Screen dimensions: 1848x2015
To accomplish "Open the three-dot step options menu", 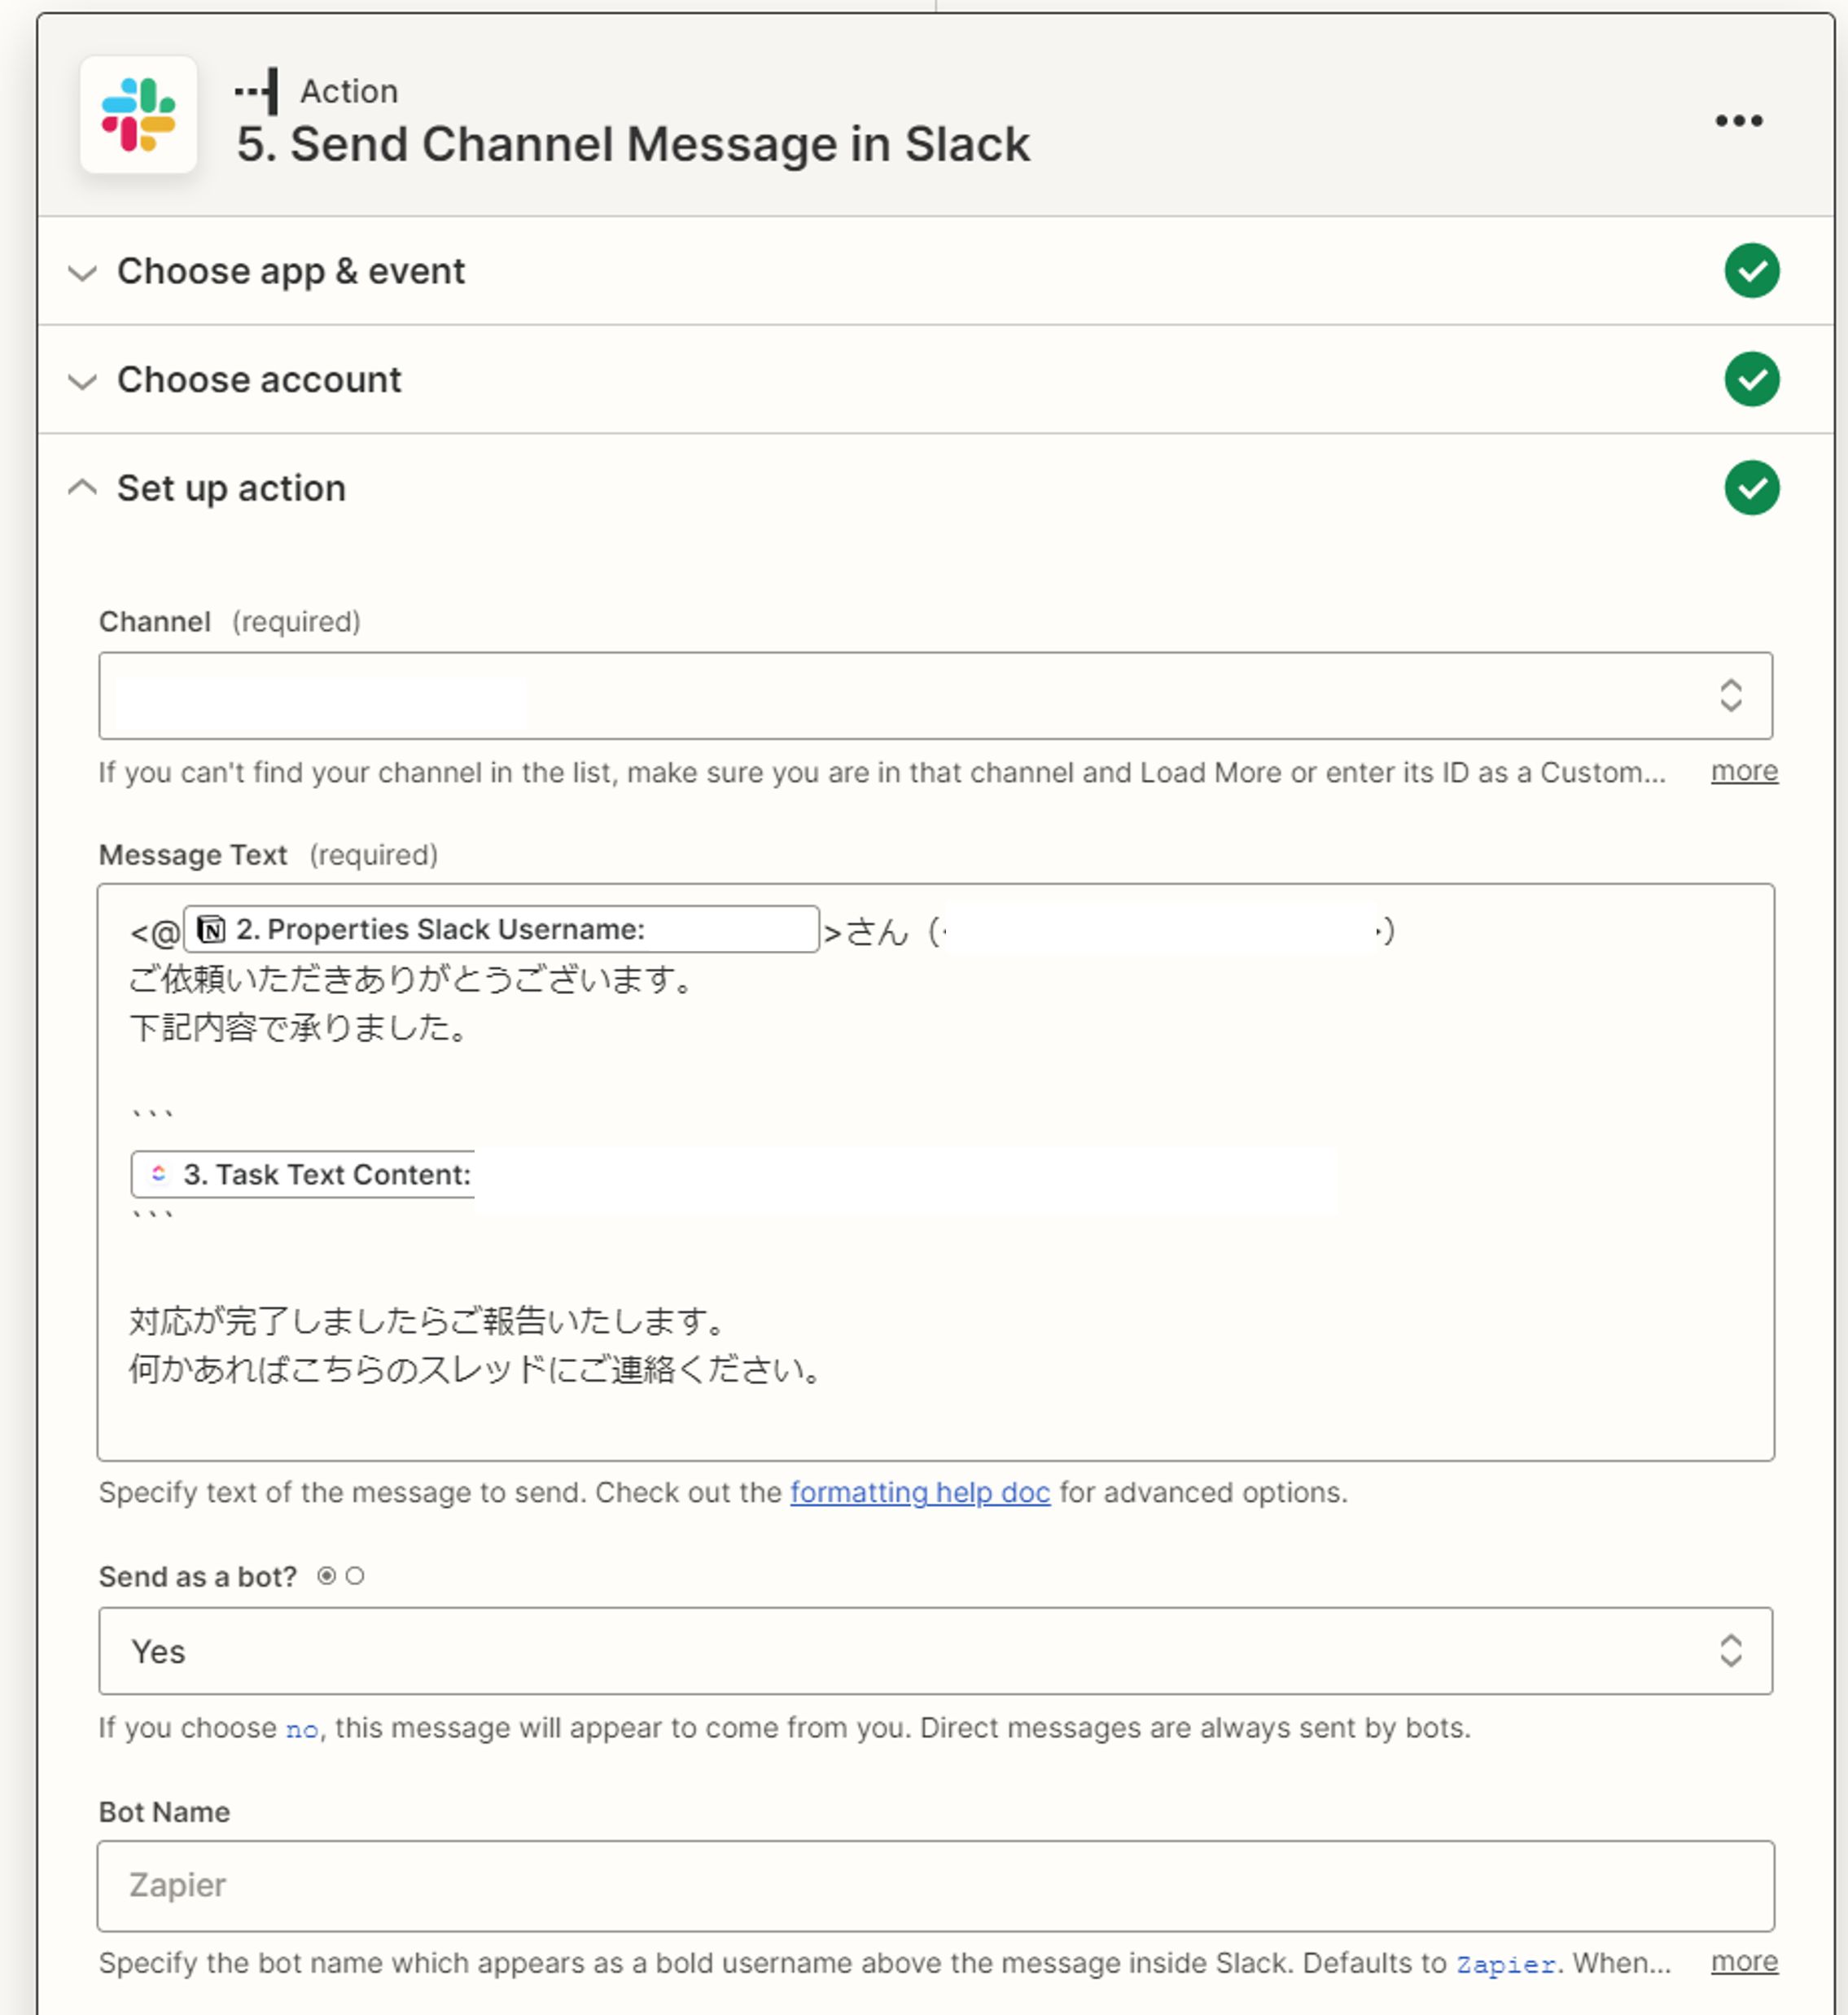I will click(1738, 121).
